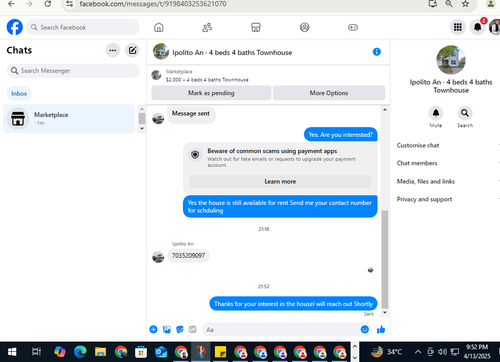The height and width of the screenshot is (362, 500).
Task: Open the emoji picker in message box
Action: click(365, 329)
